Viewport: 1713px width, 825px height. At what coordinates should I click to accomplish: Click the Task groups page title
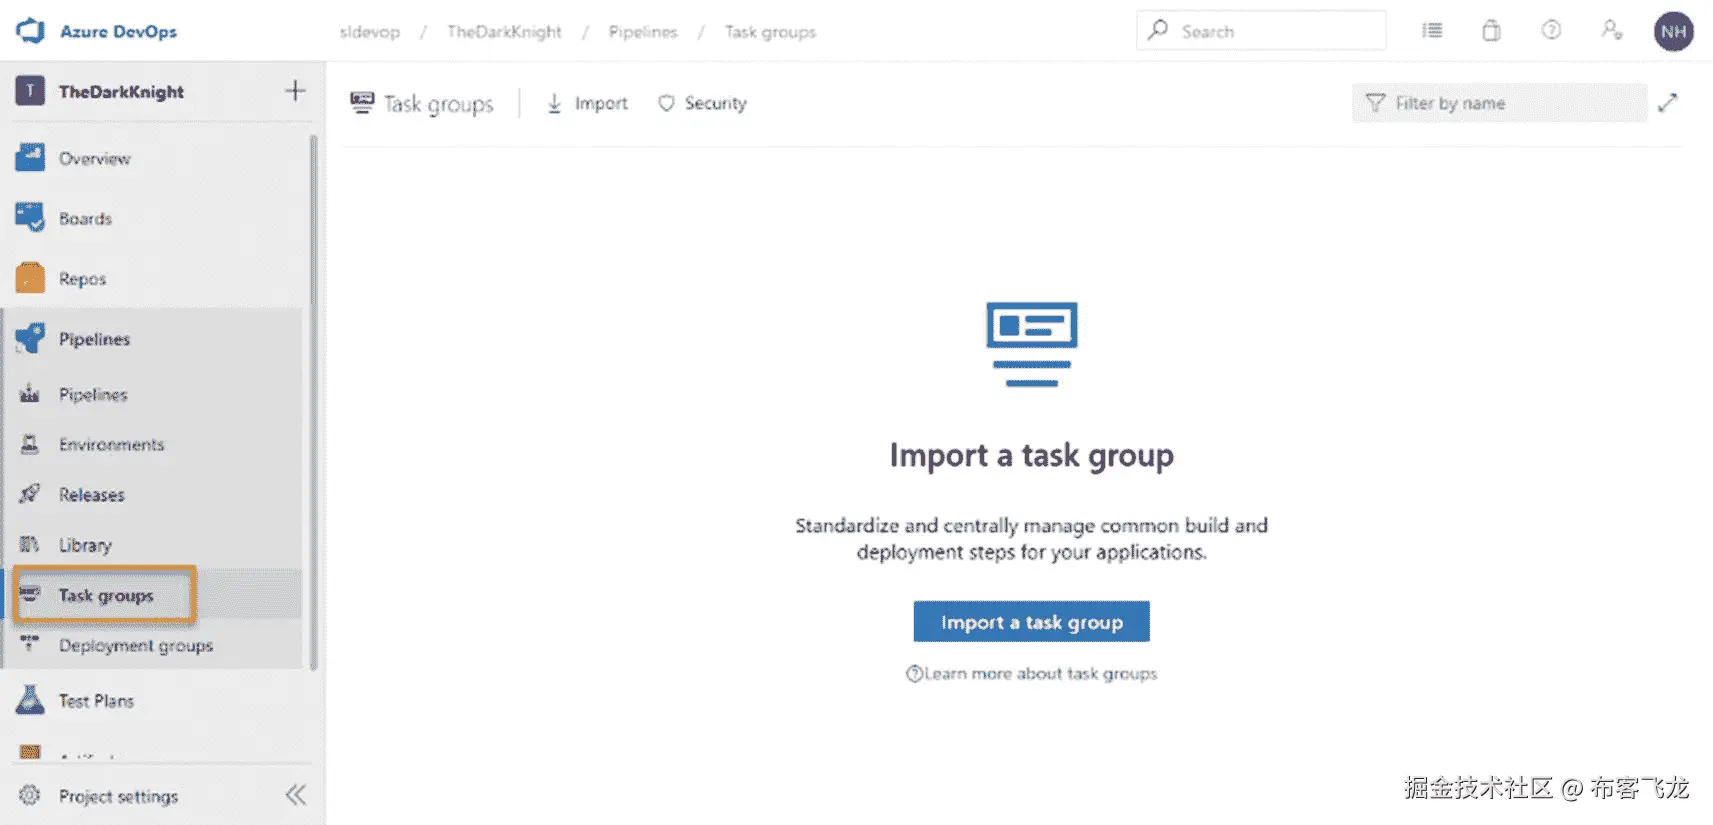pos(438,104)
